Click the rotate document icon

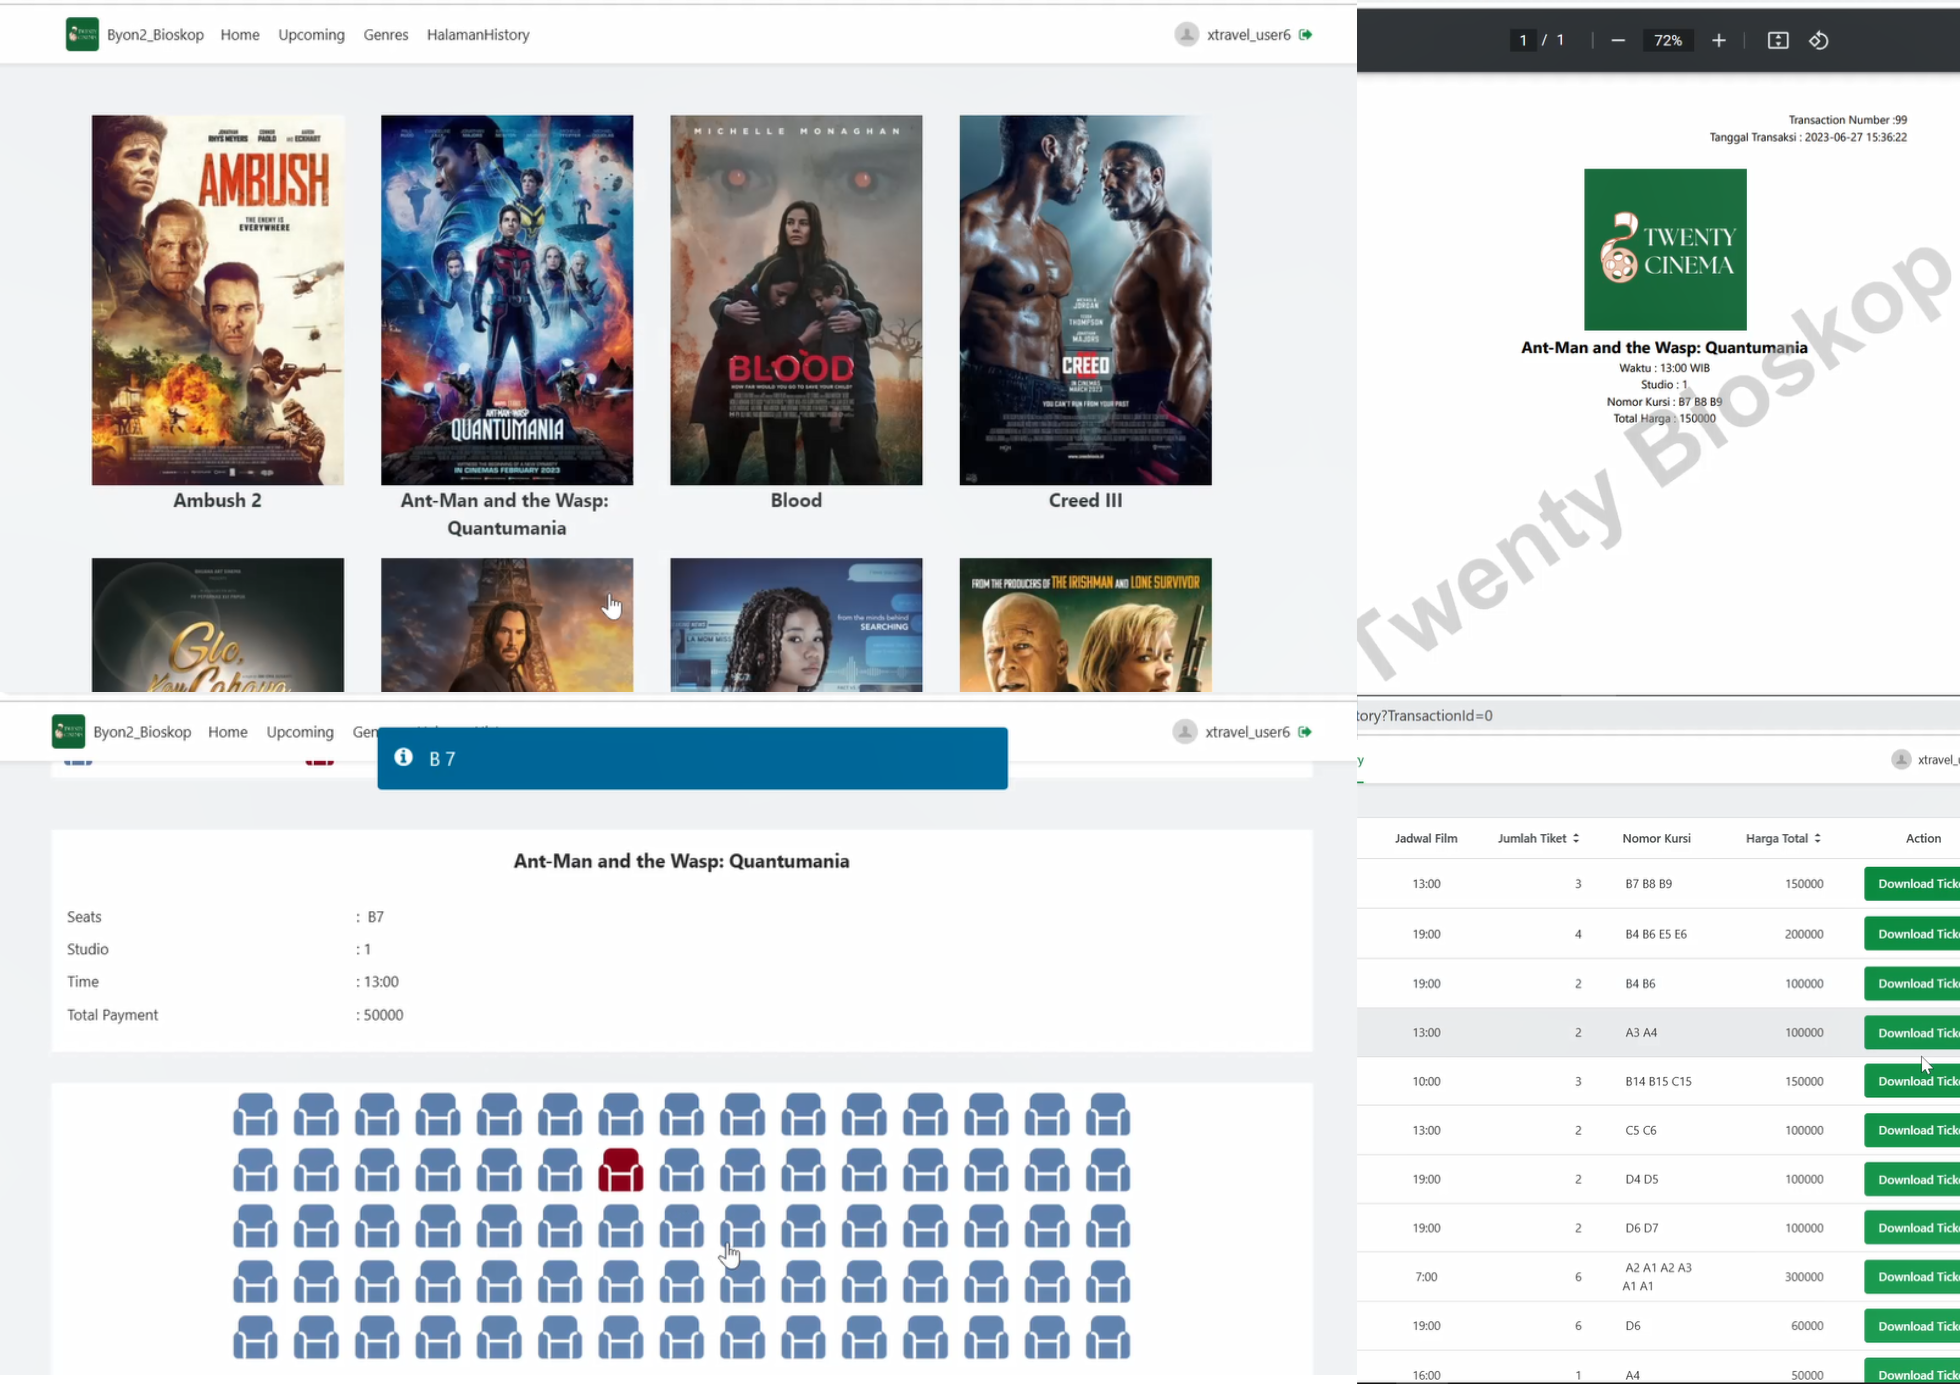click(1819, 40)
